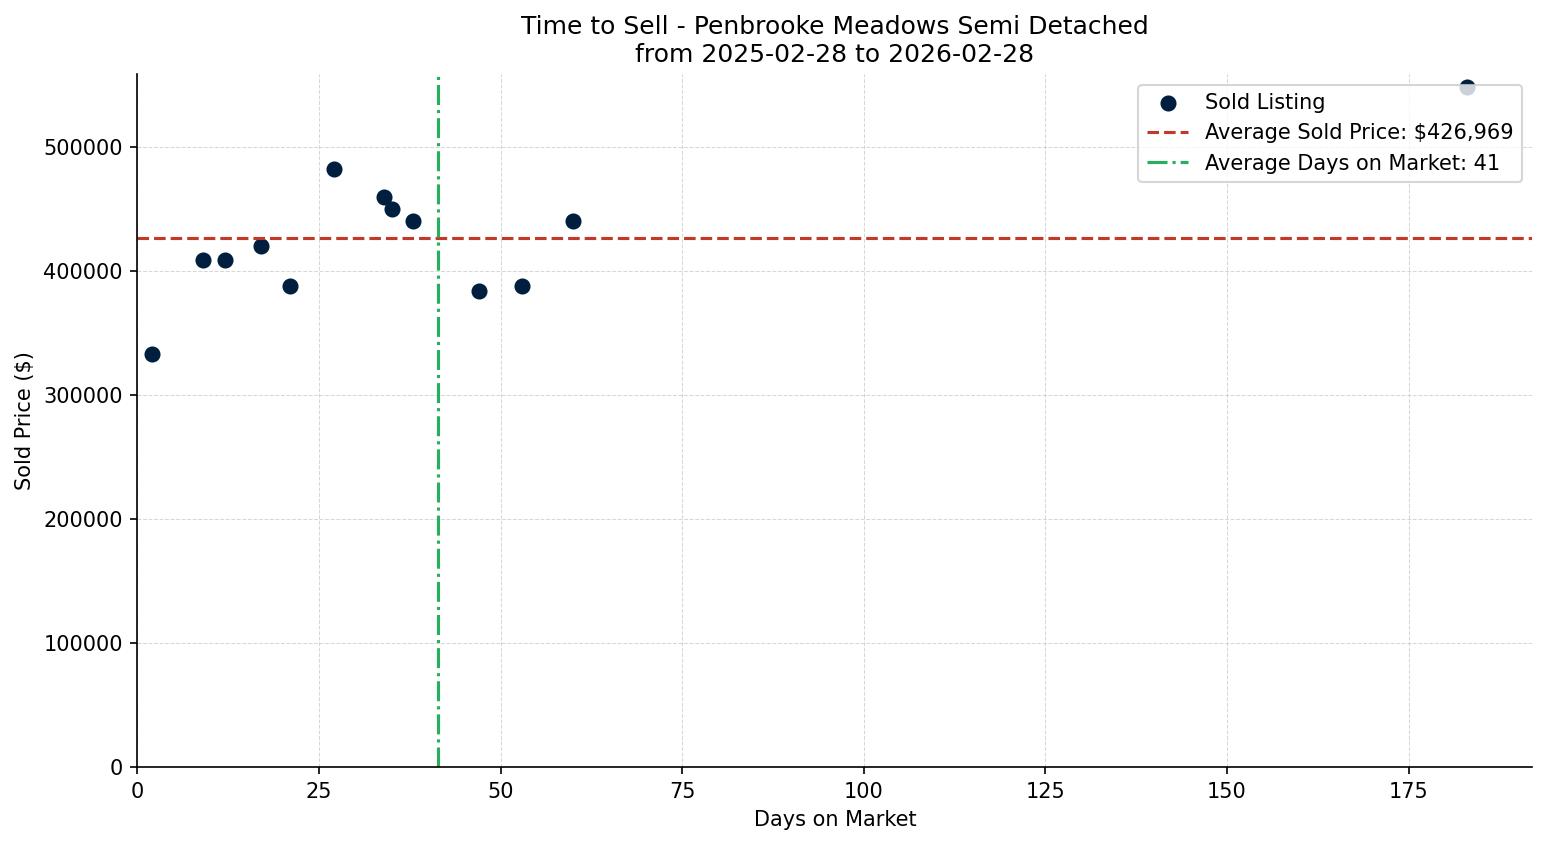Select the data point at 53 days
1547x845 pixels.
pos(522,286)
